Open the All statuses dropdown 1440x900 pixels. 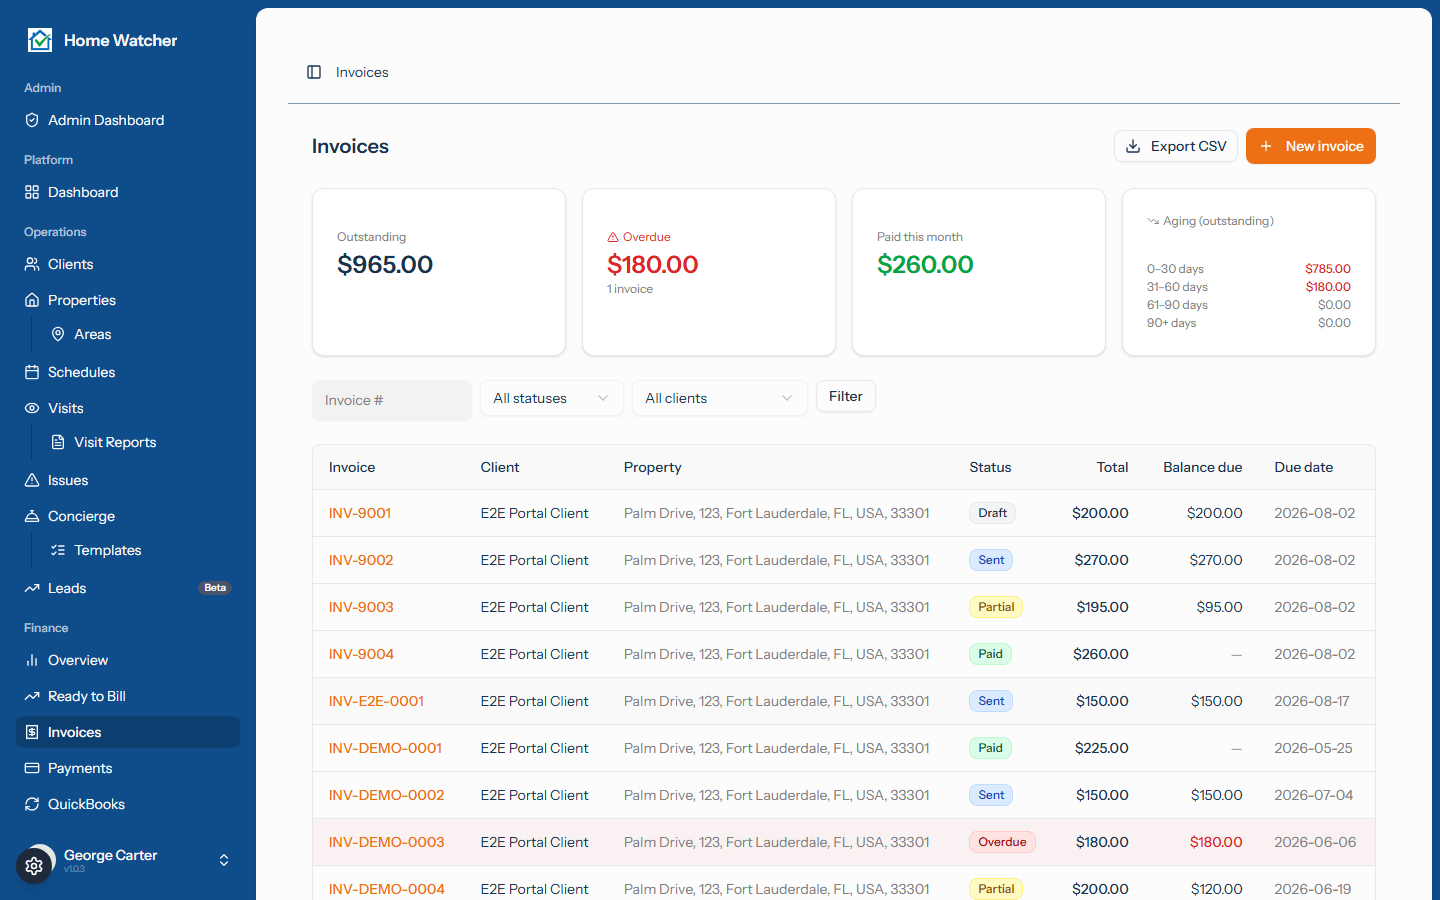point(552,398)
